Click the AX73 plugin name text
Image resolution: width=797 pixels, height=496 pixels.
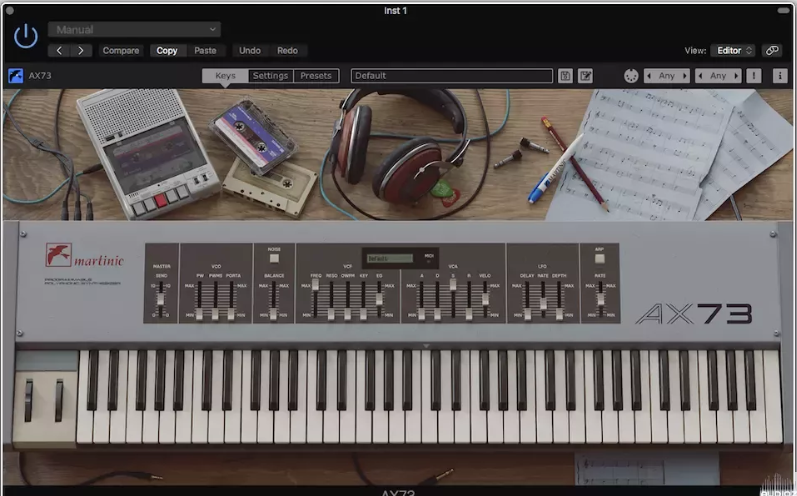coord(40,76)
